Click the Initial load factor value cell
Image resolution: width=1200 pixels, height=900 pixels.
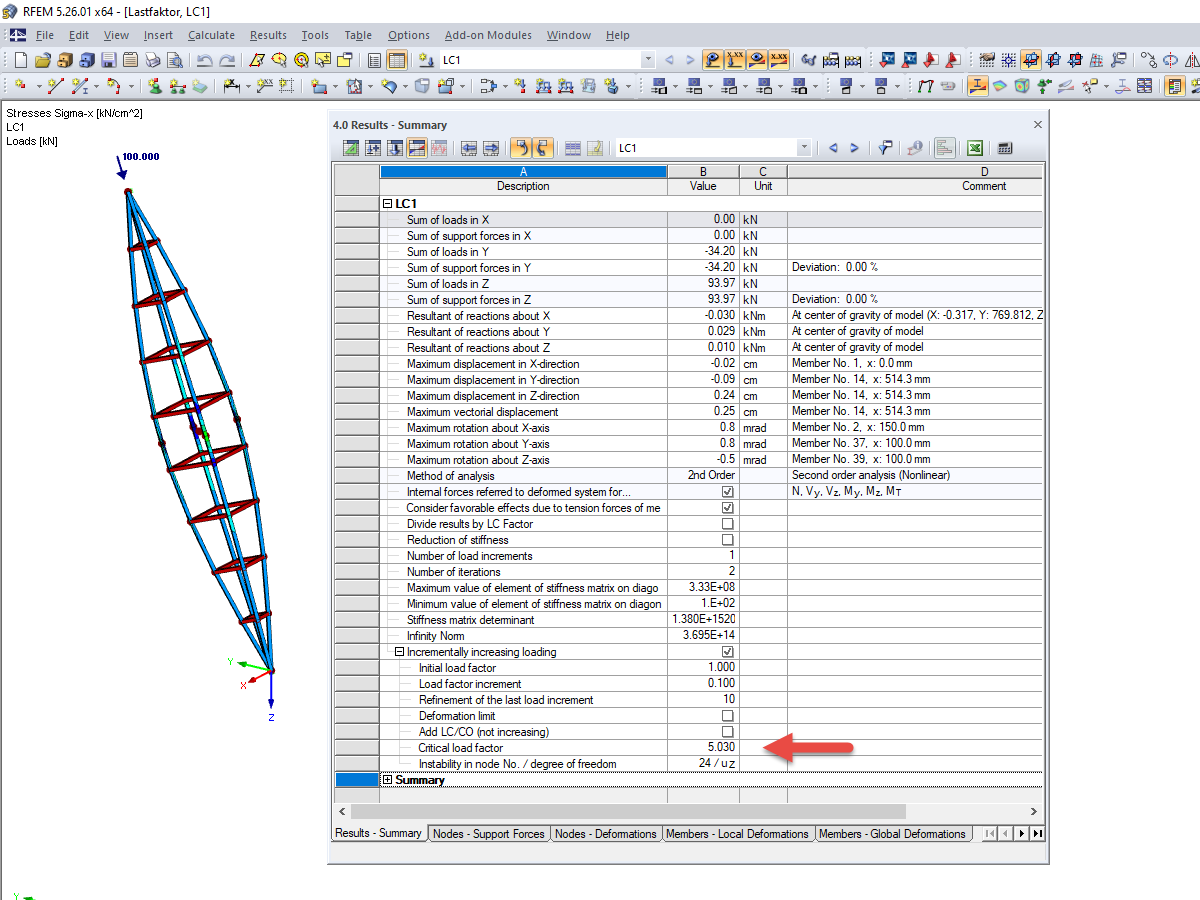coord(703,668)
